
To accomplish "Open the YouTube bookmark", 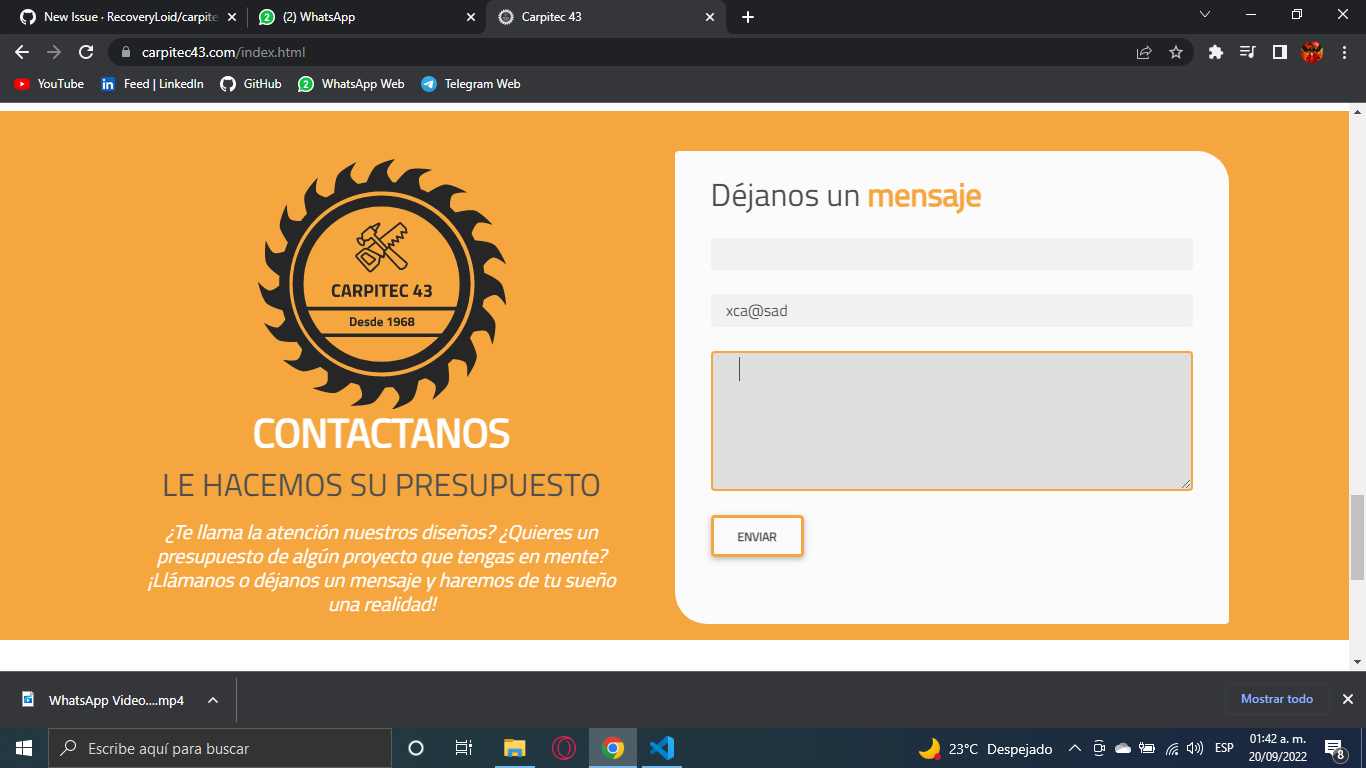I will tap(49, 84).
